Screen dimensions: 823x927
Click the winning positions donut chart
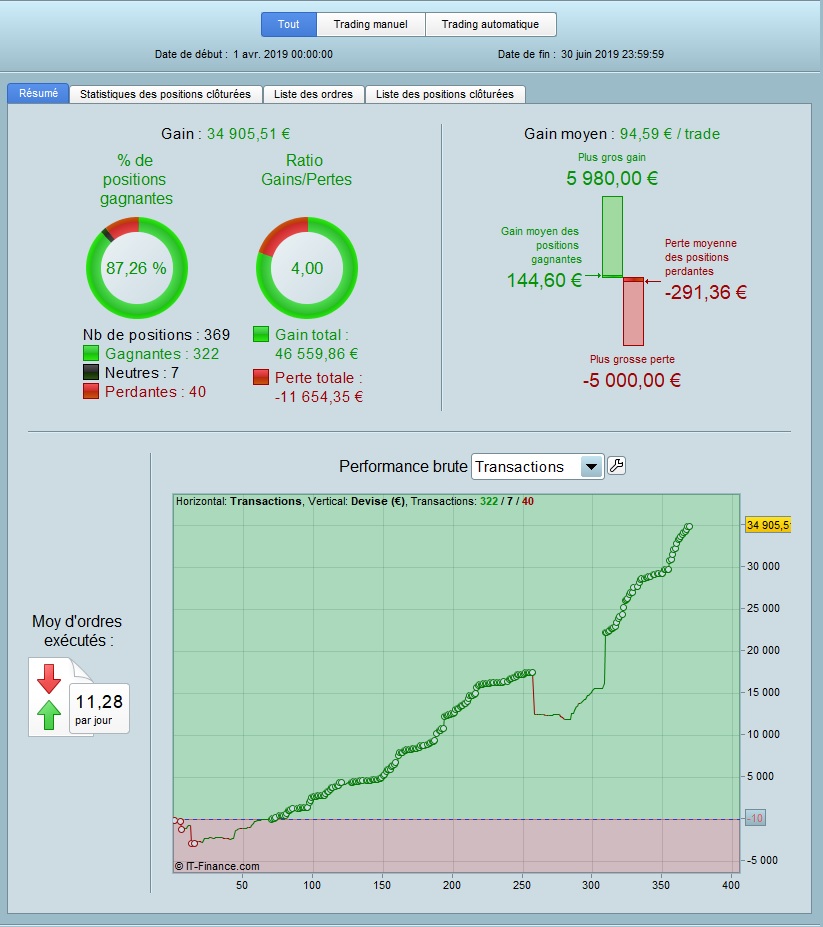137,268
